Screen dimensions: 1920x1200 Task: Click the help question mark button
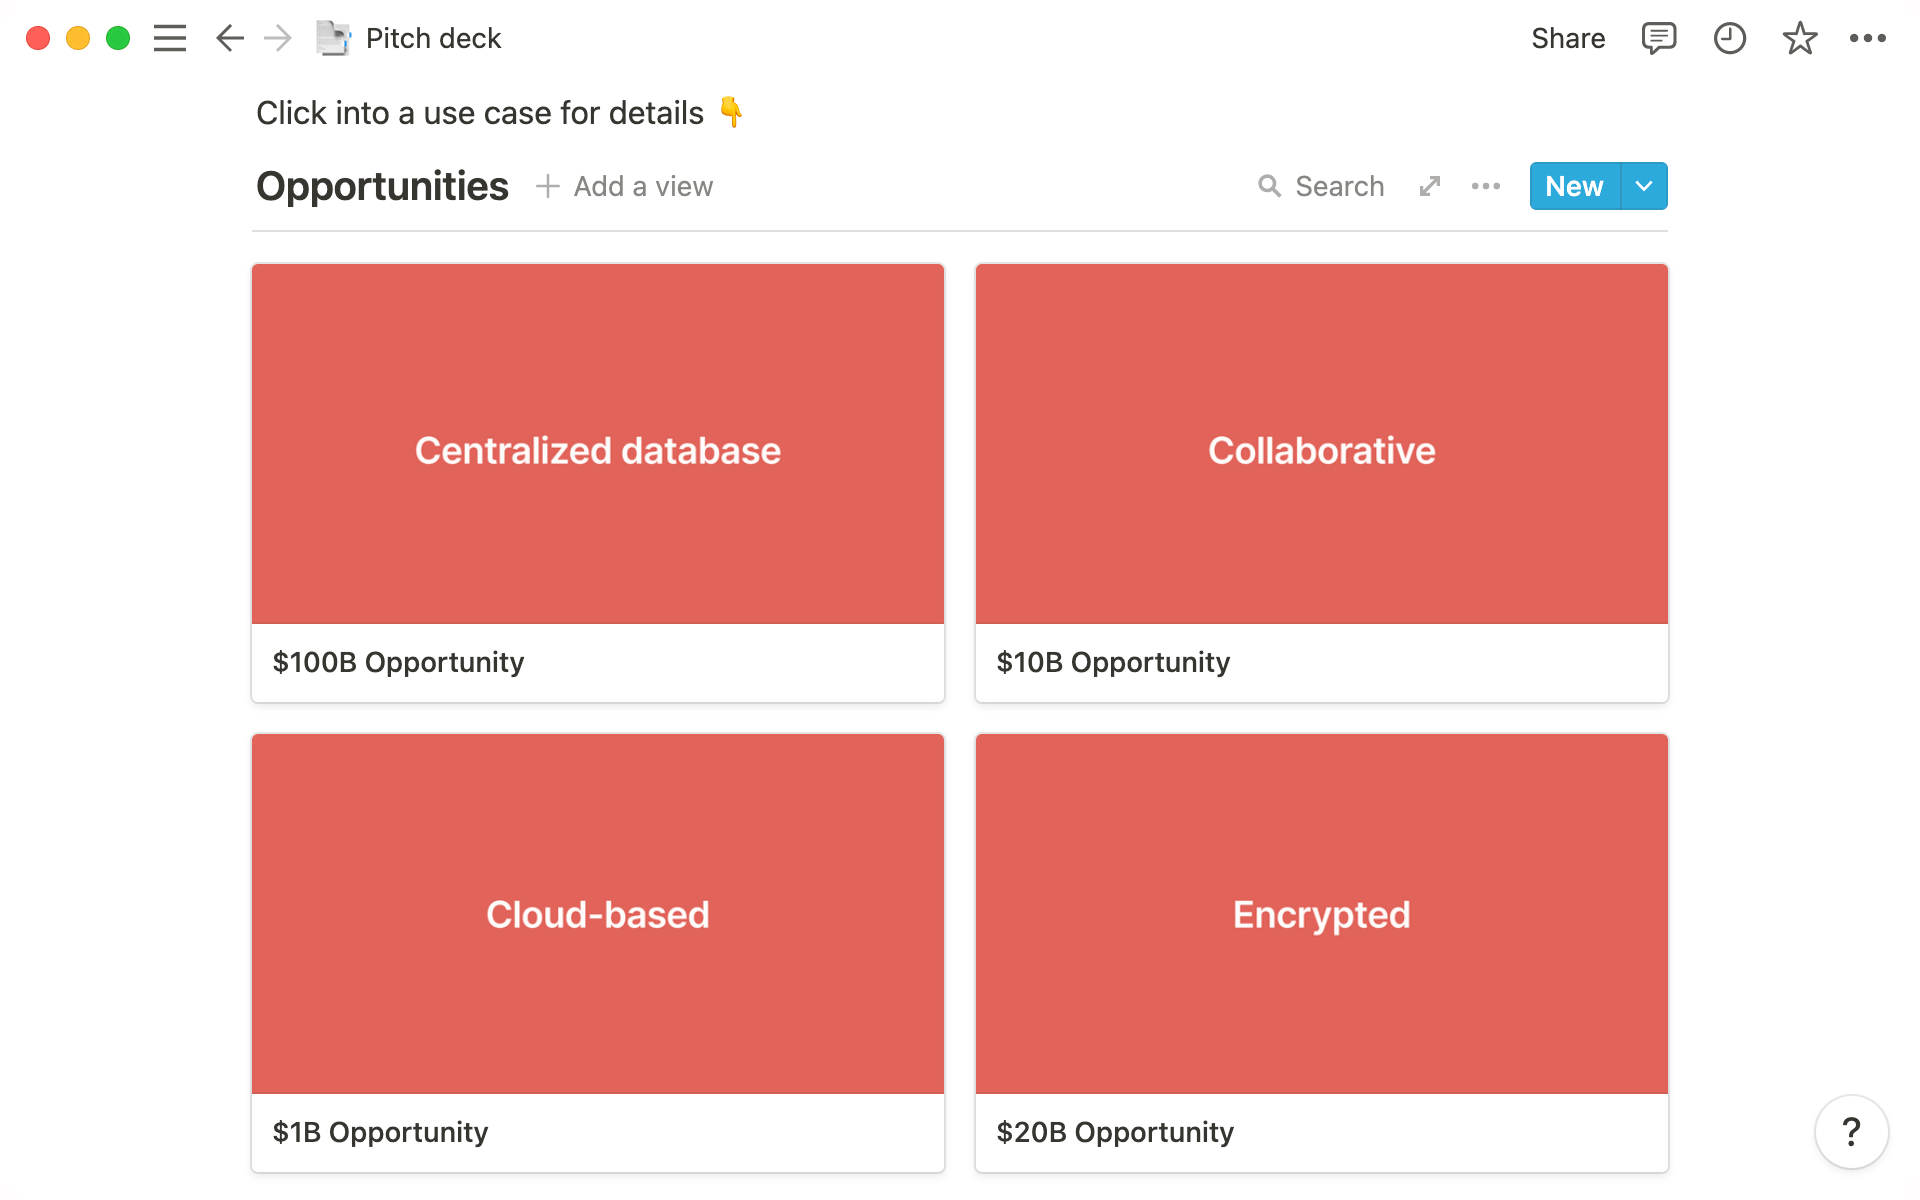(x=1851, y=1132)
